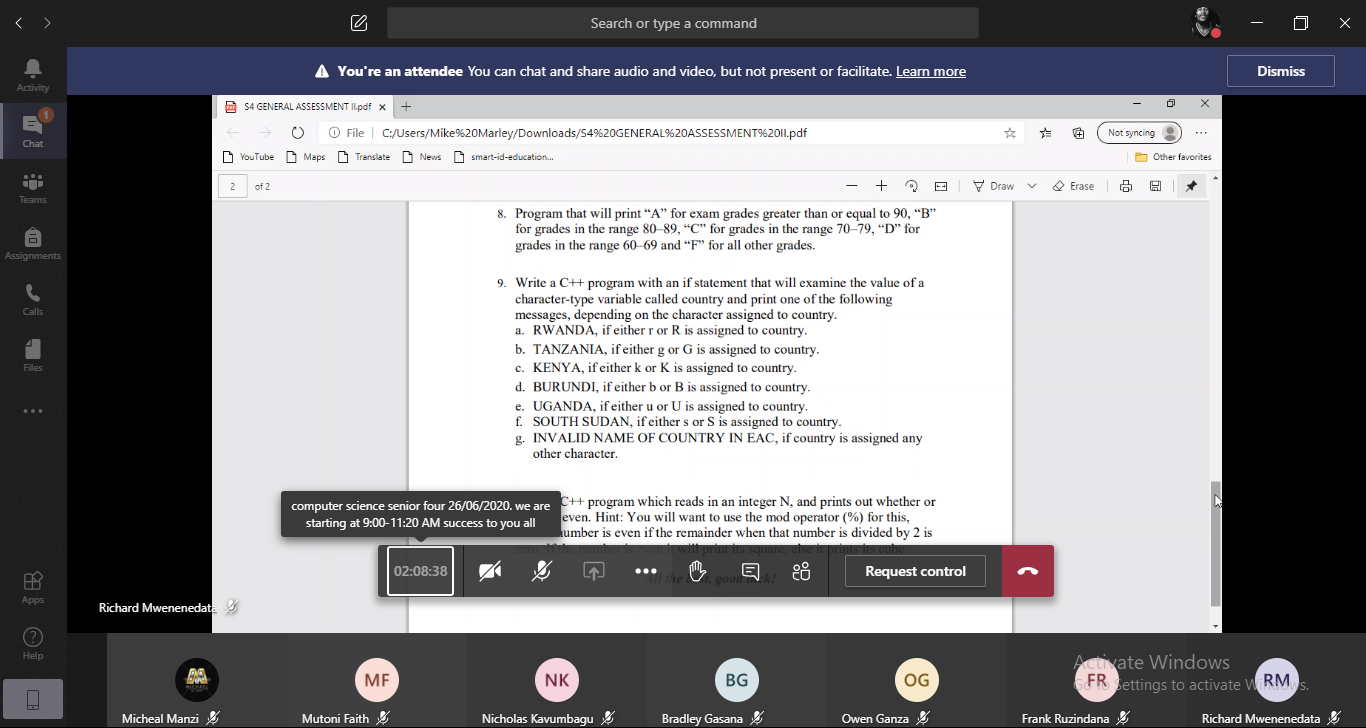Go forward using Teams forward arrow
Screen dimensions: 1366x728
(47, 23)
